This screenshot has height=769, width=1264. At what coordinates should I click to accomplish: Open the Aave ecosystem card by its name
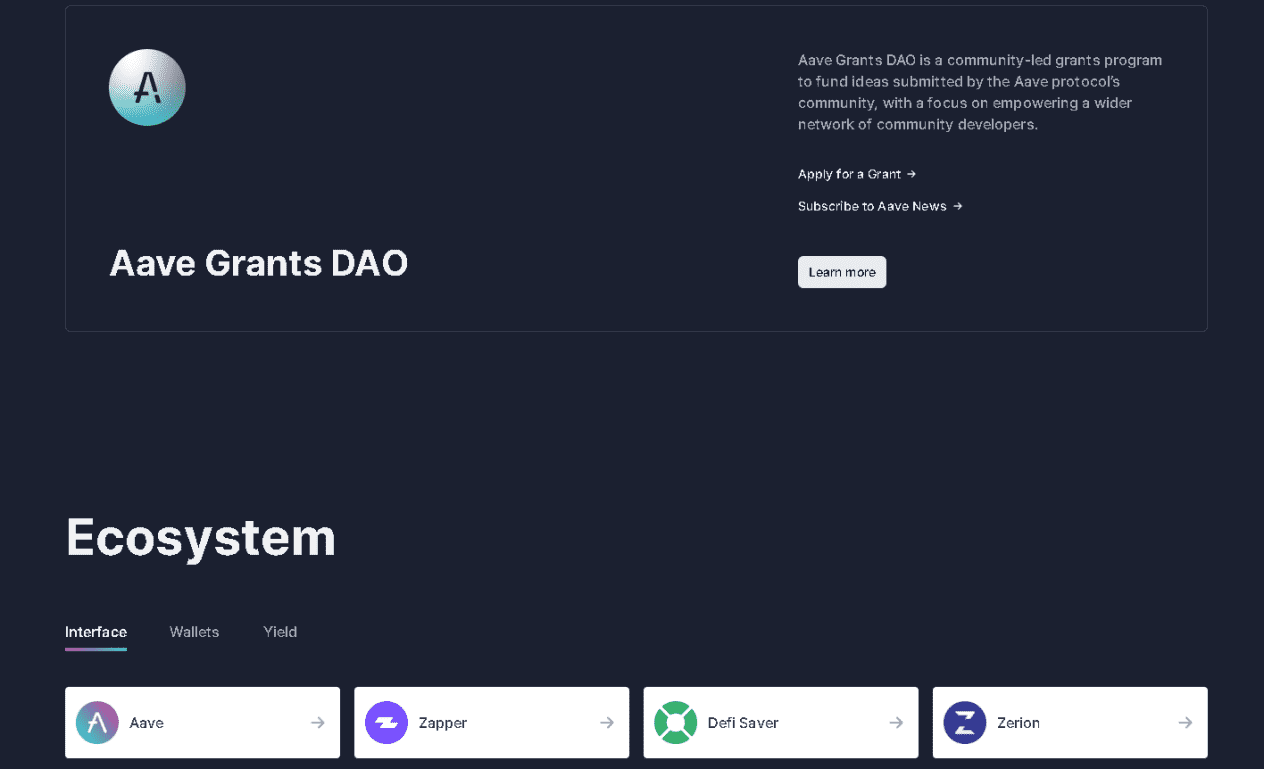[146, 722]
